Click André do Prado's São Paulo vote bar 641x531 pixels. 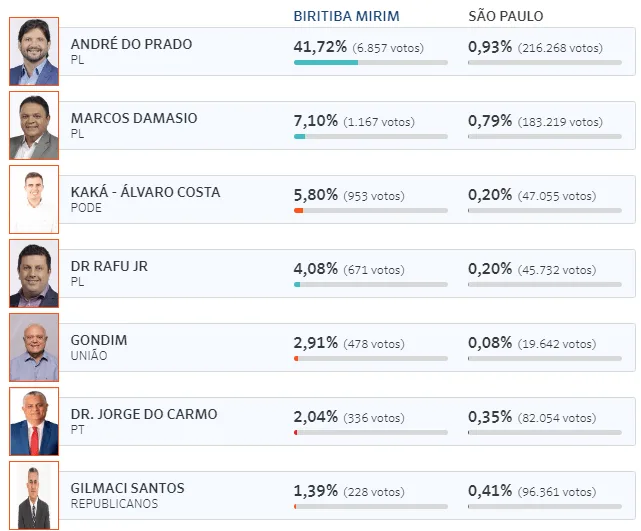pos(545,63)
